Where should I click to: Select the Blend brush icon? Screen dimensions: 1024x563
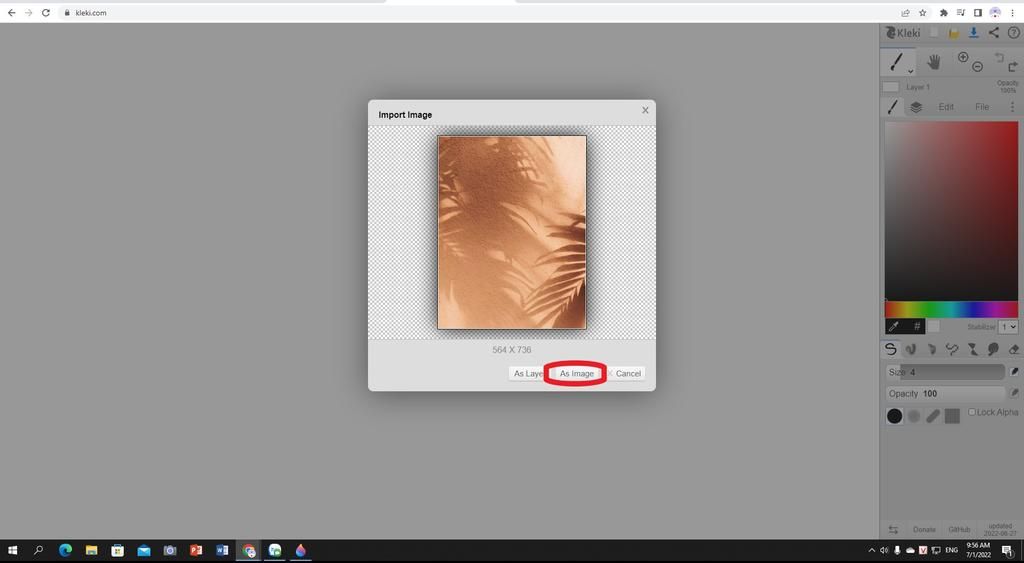910,349
